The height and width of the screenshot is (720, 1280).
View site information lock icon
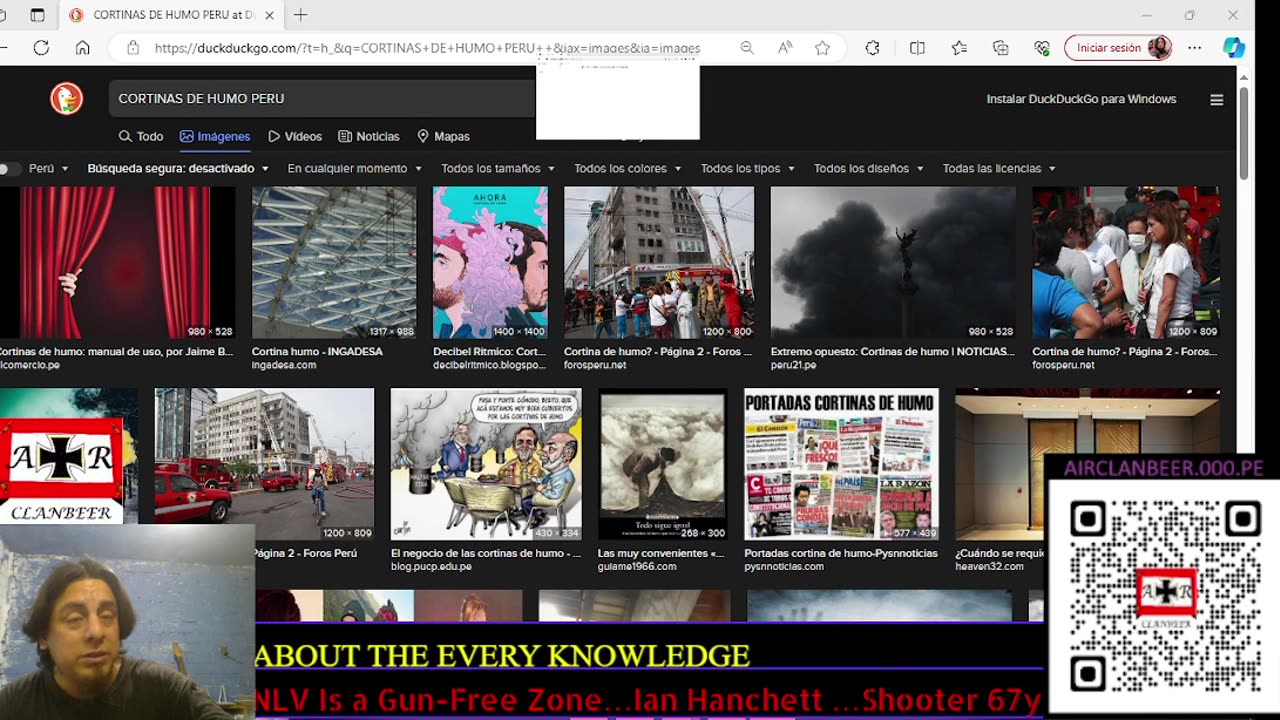tap(132, 47)
